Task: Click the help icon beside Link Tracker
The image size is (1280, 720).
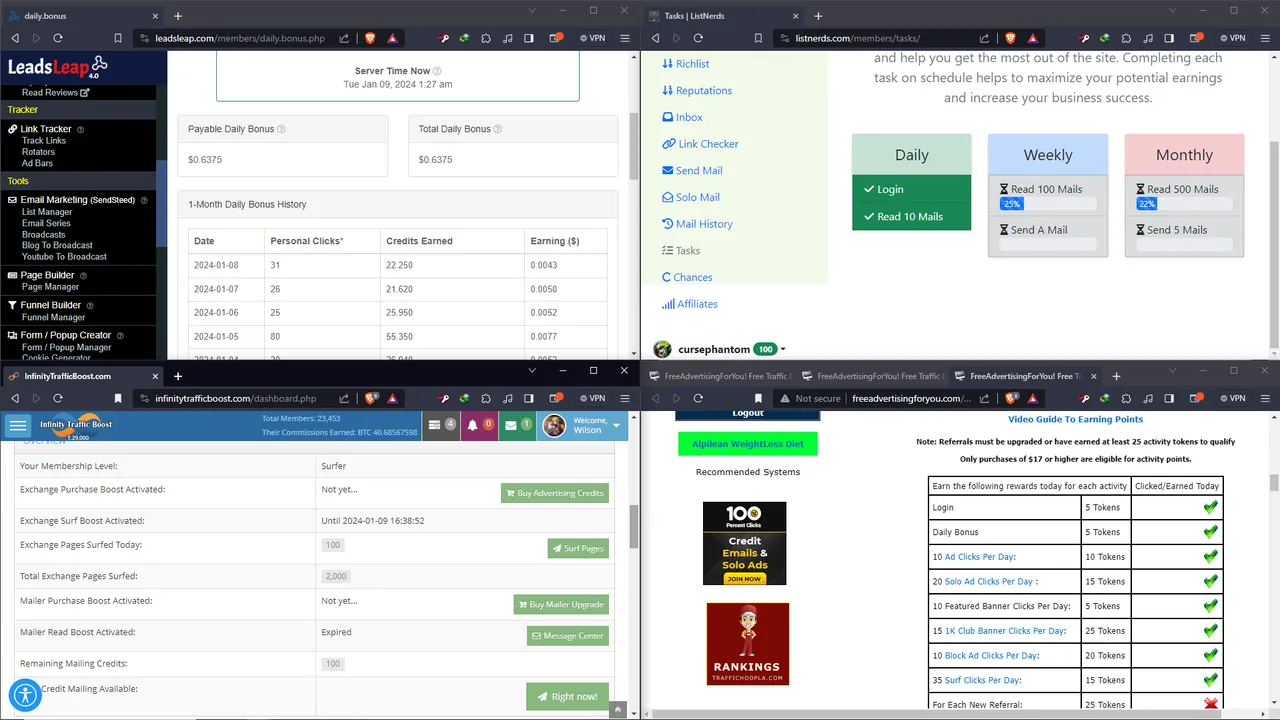Action: click(81, 129)
